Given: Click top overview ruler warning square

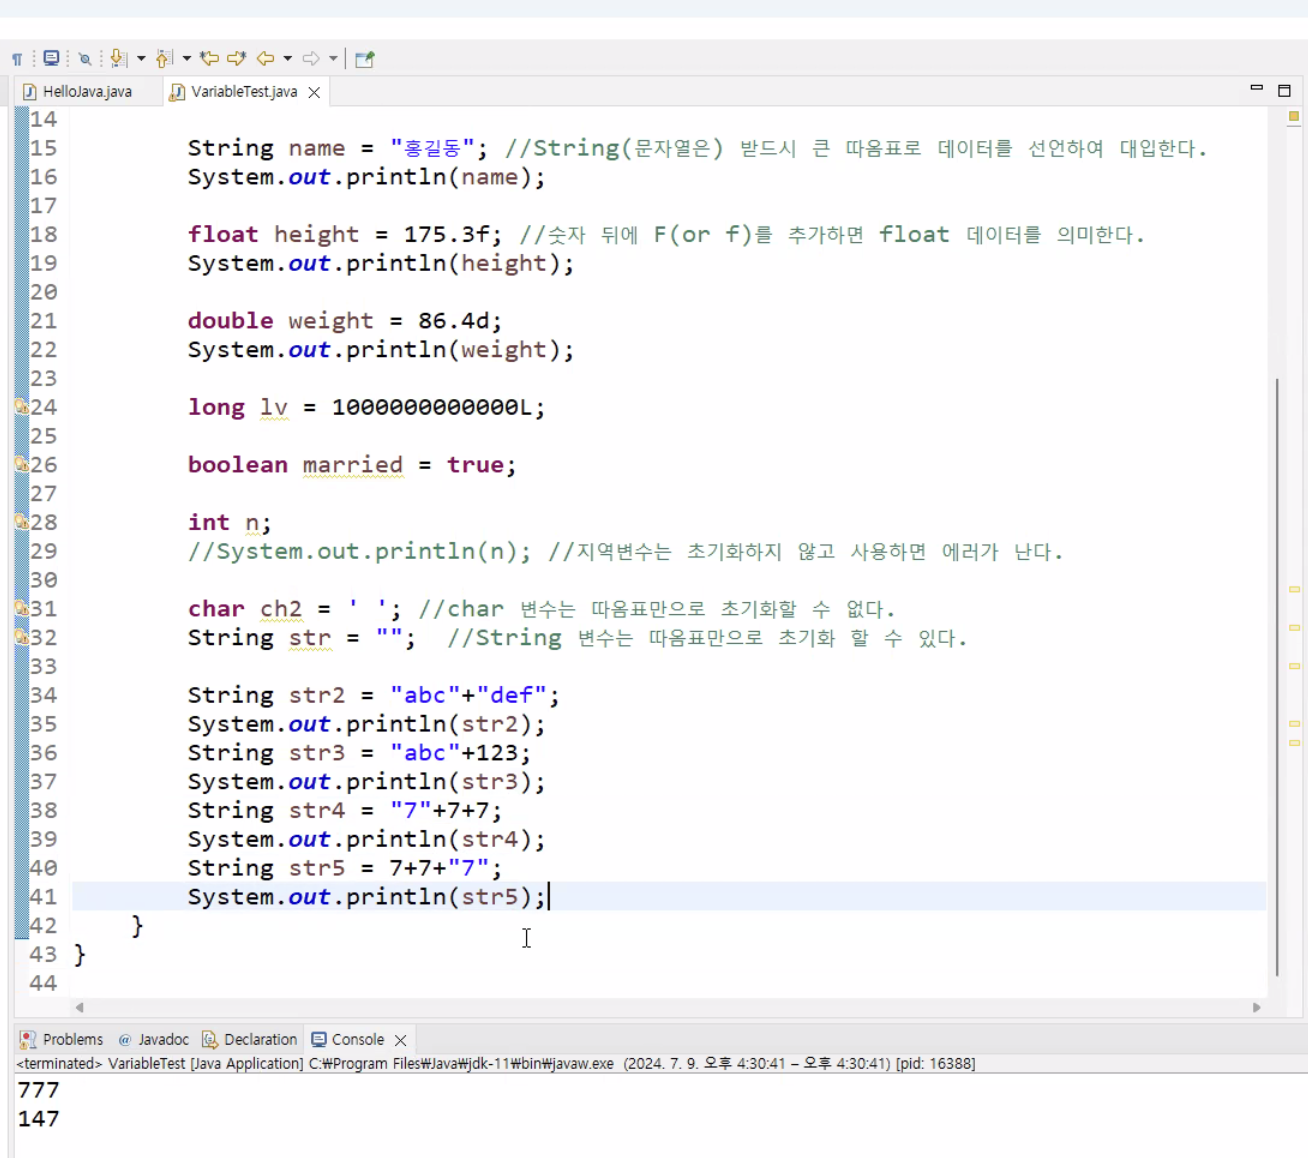Looking at the screenshot, I should click(1294, 116).
